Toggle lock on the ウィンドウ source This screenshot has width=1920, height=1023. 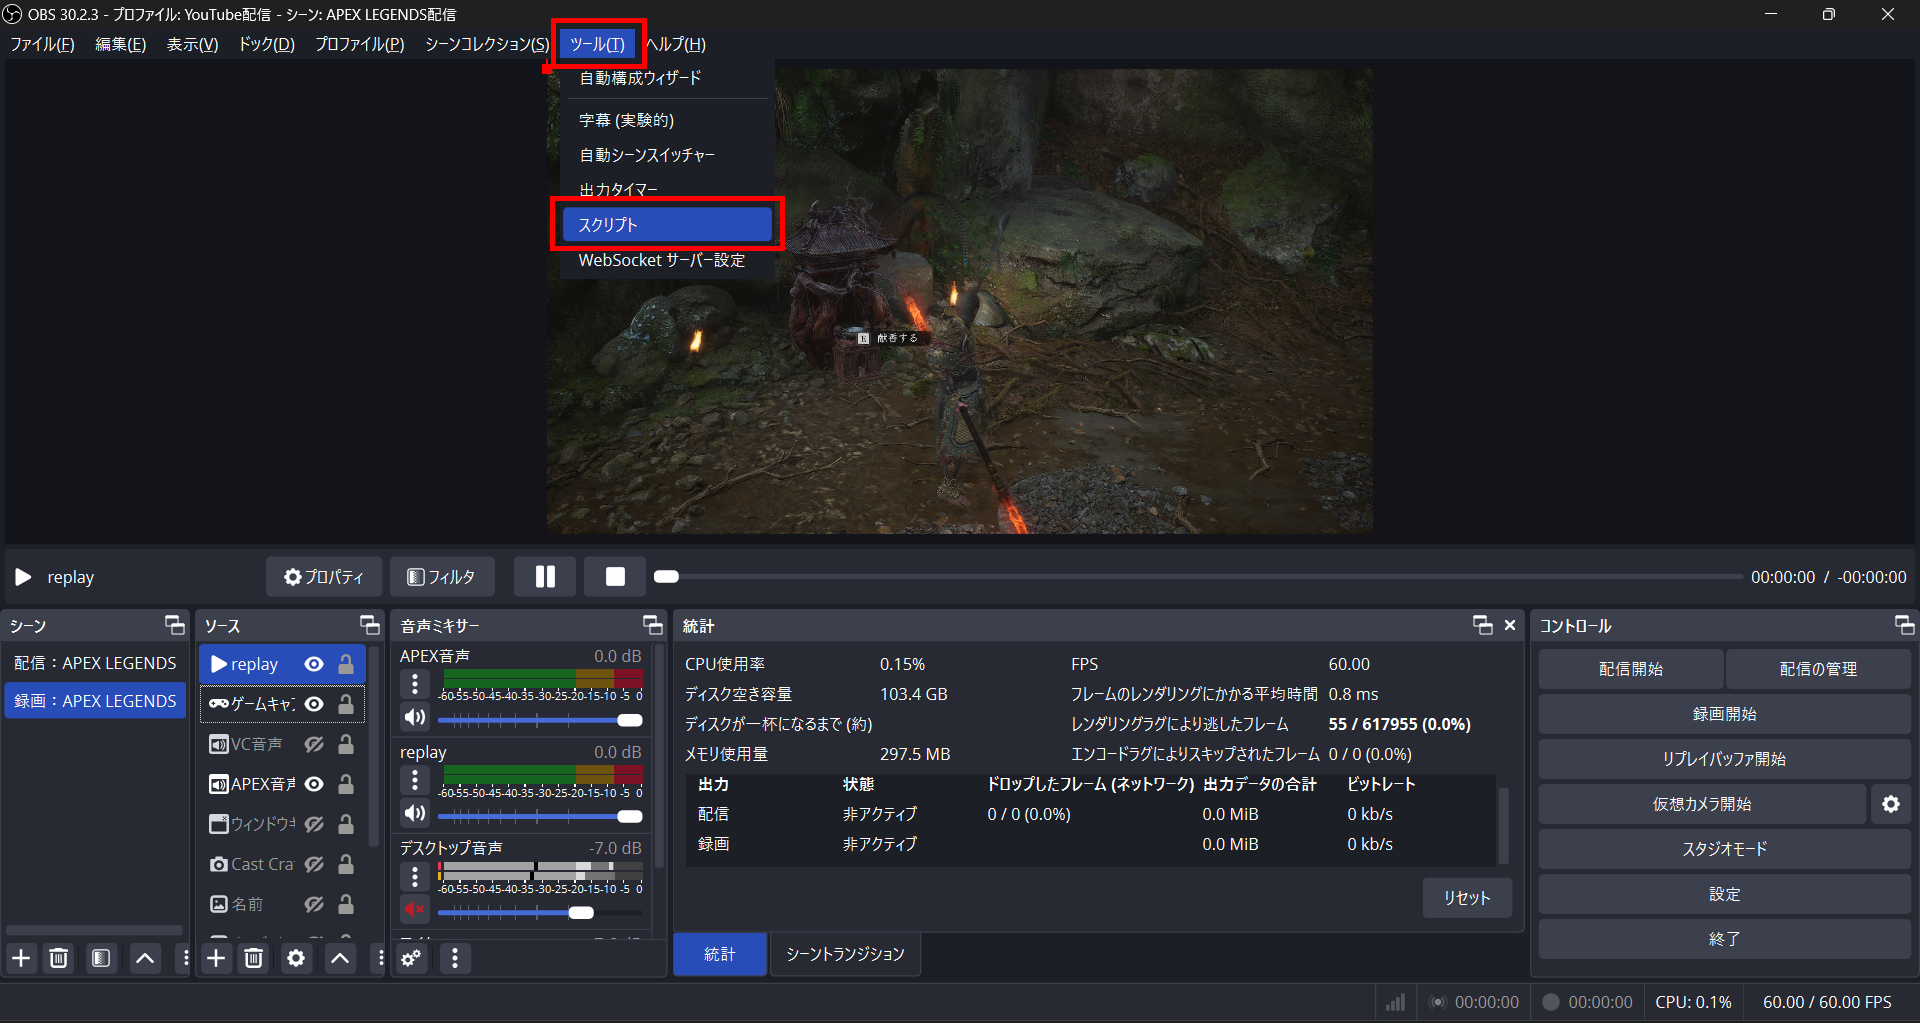coord(346,824)
